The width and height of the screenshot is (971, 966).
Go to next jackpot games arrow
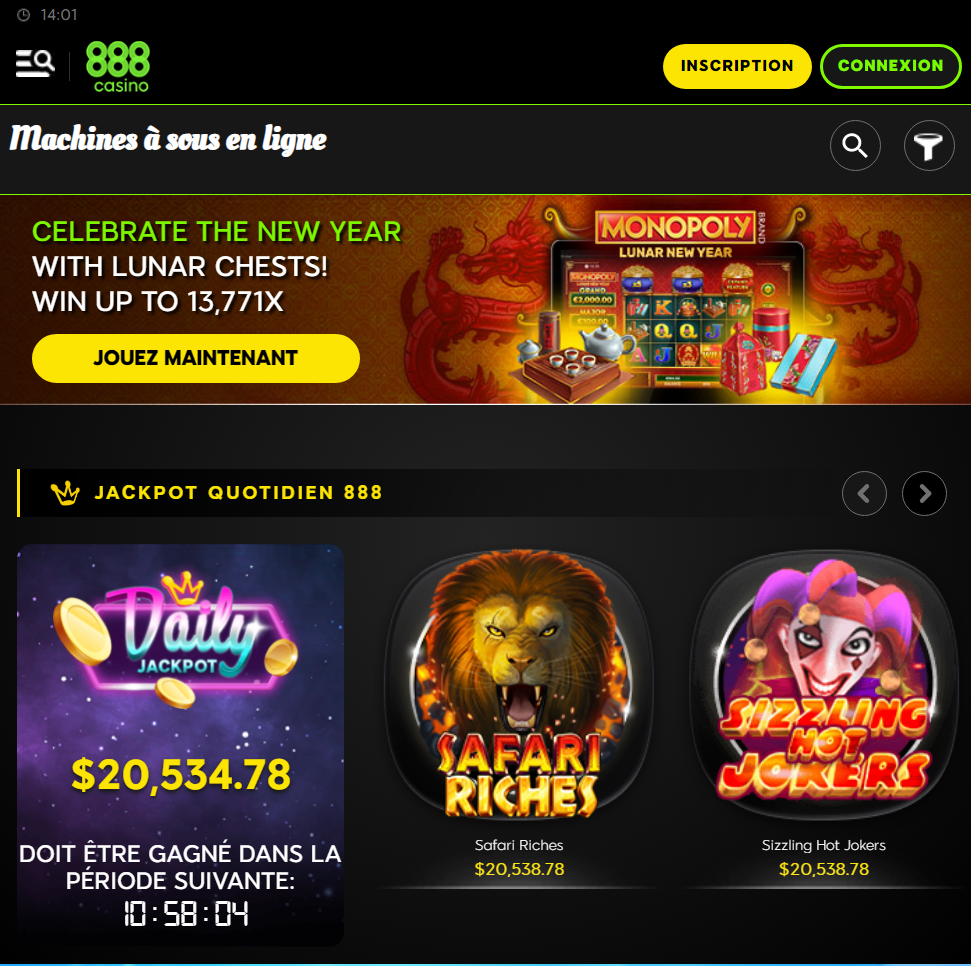click(924, 494)
